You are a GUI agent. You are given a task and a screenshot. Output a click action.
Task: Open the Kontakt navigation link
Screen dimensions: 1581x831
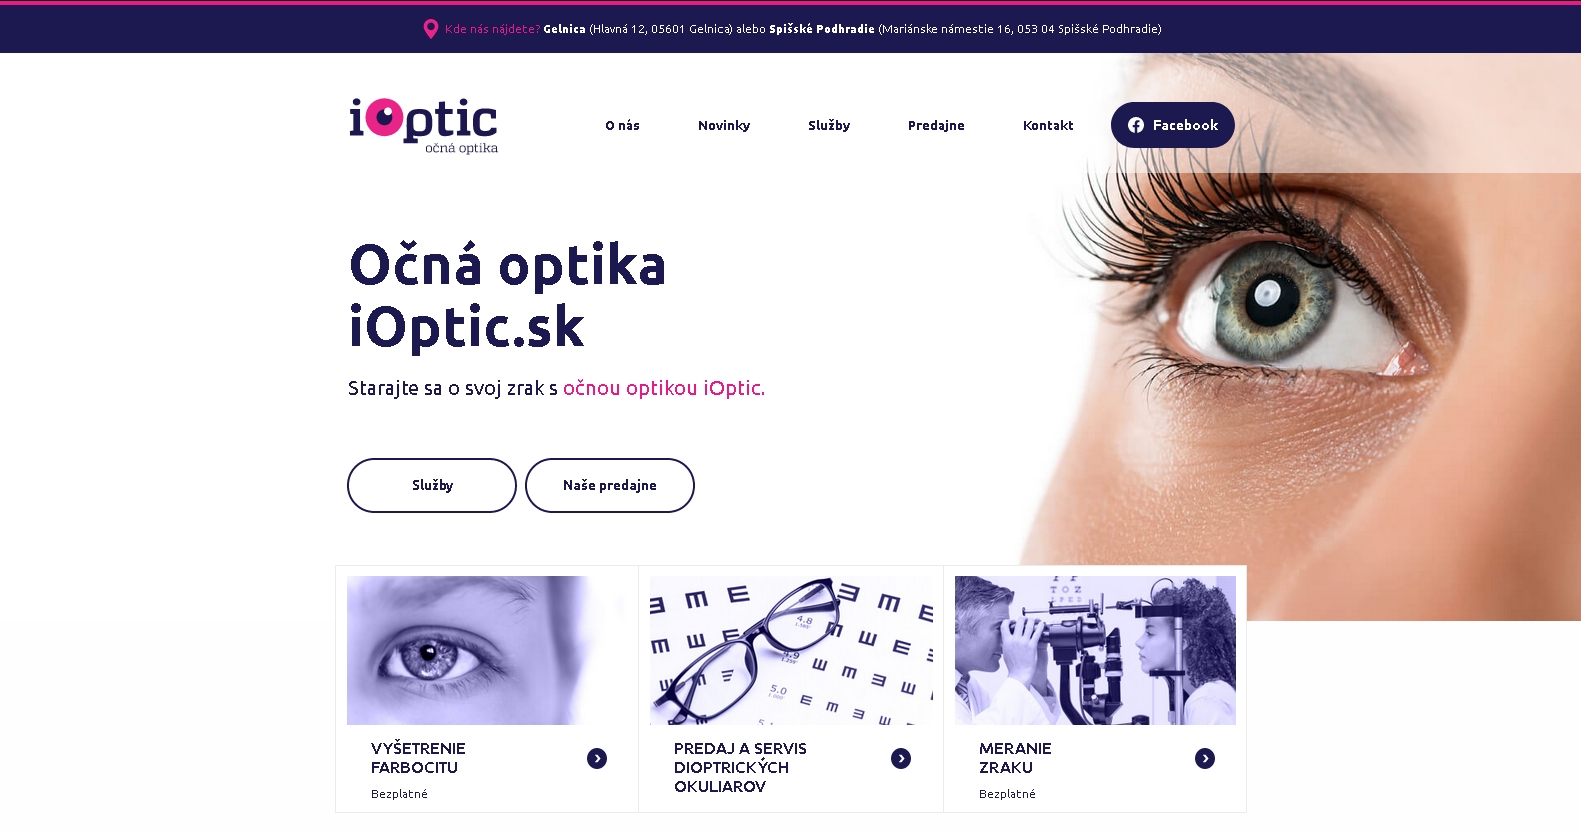1048,125
